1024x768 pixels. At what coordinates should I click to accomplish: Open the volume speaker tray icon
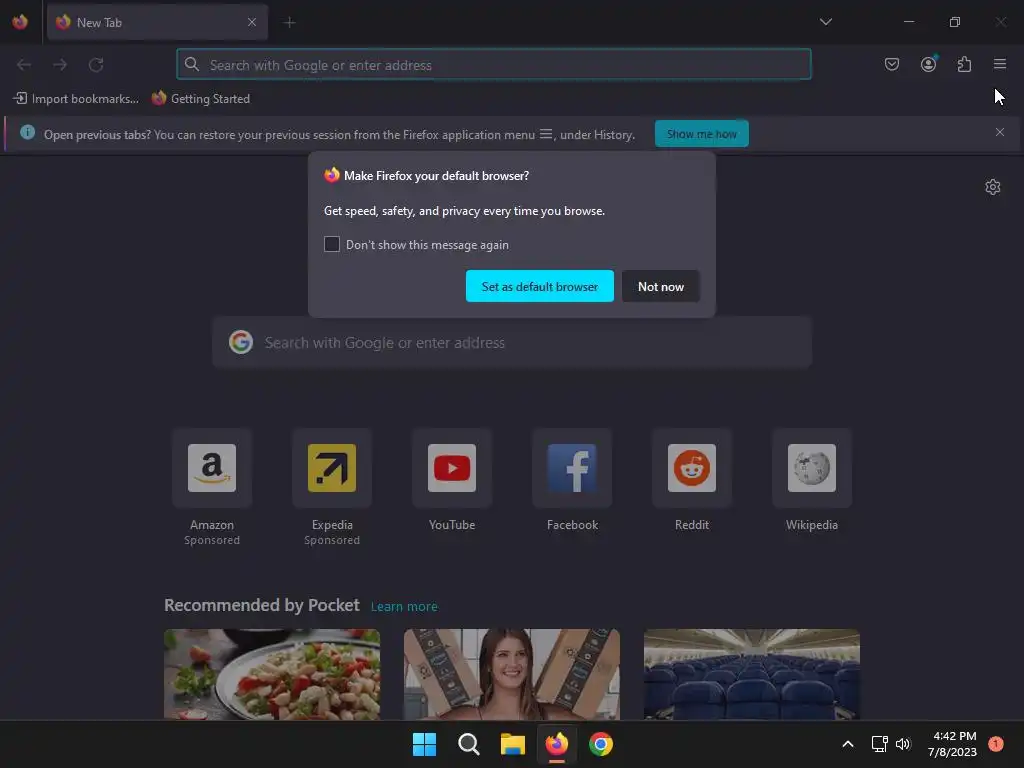903,744
